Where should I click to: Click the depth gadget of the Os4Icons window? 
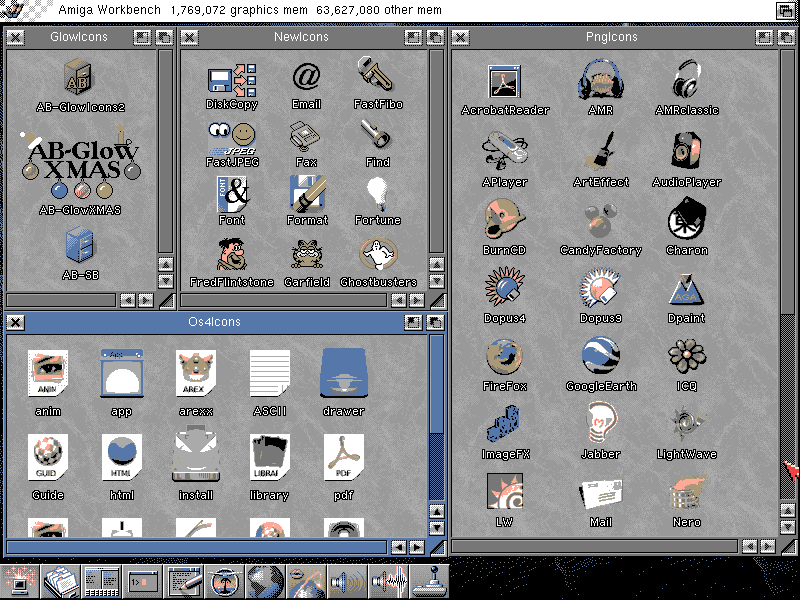tap(435, 322)
